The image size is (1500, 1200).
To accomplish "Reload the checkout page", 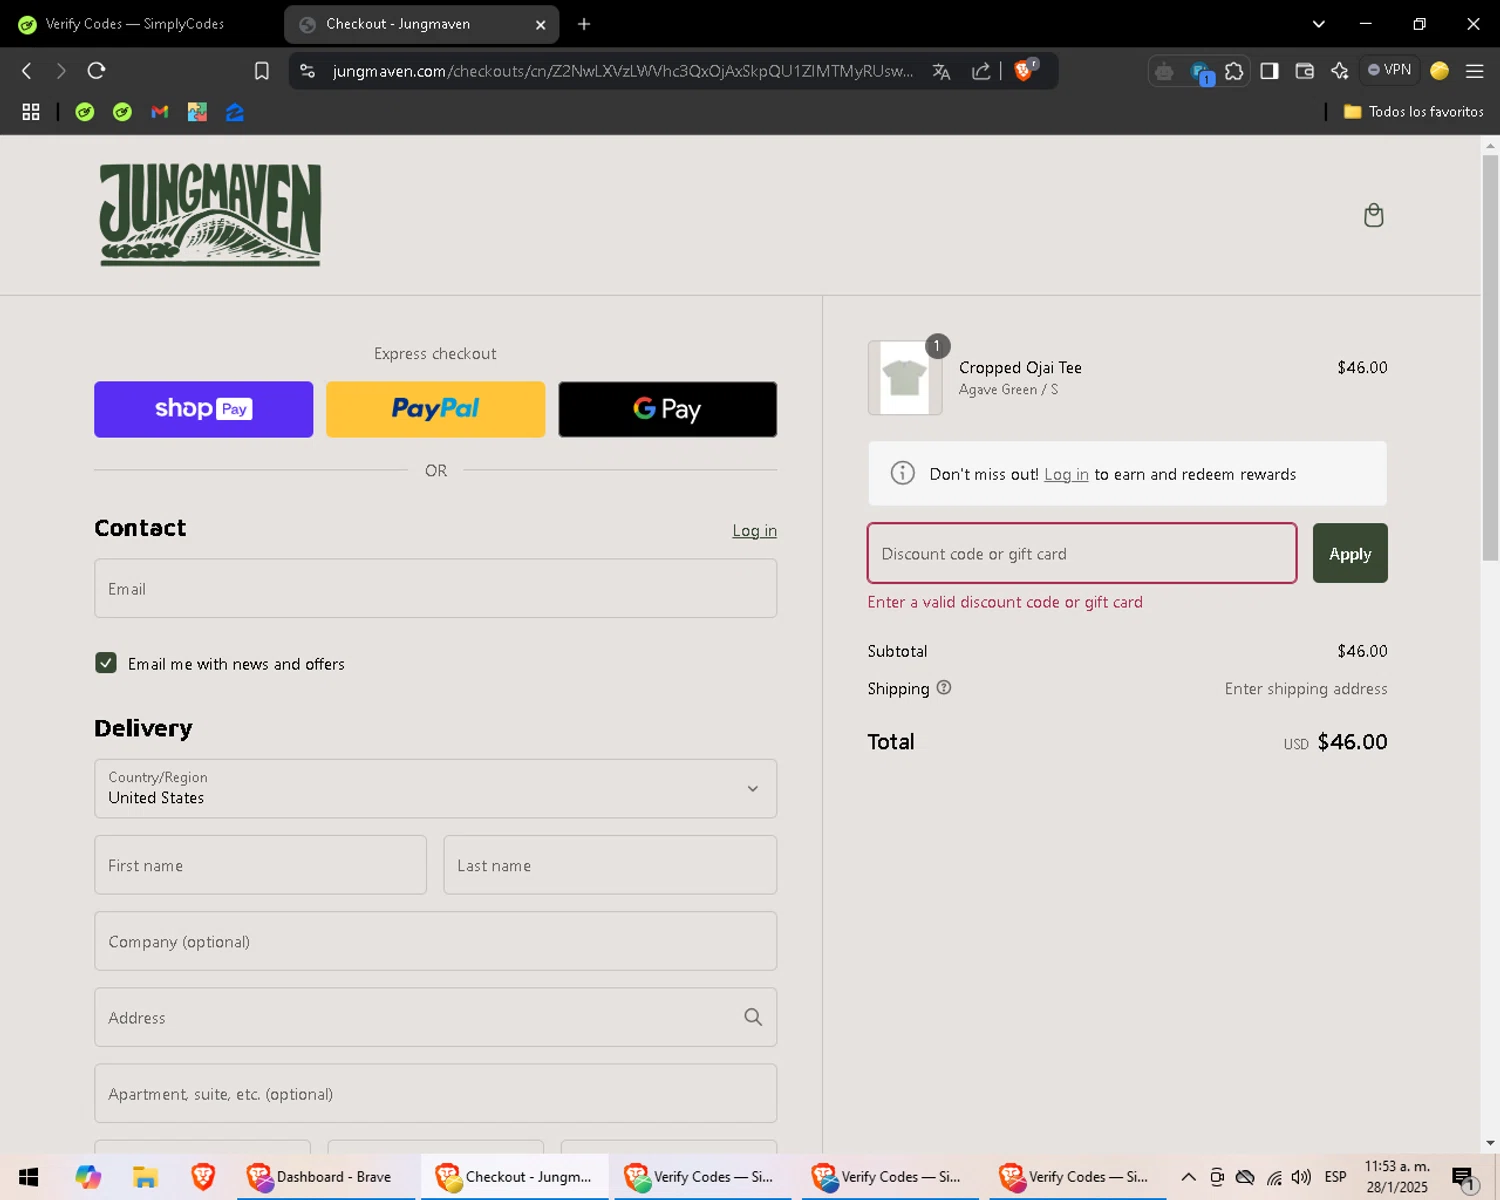I will (96, 71).
